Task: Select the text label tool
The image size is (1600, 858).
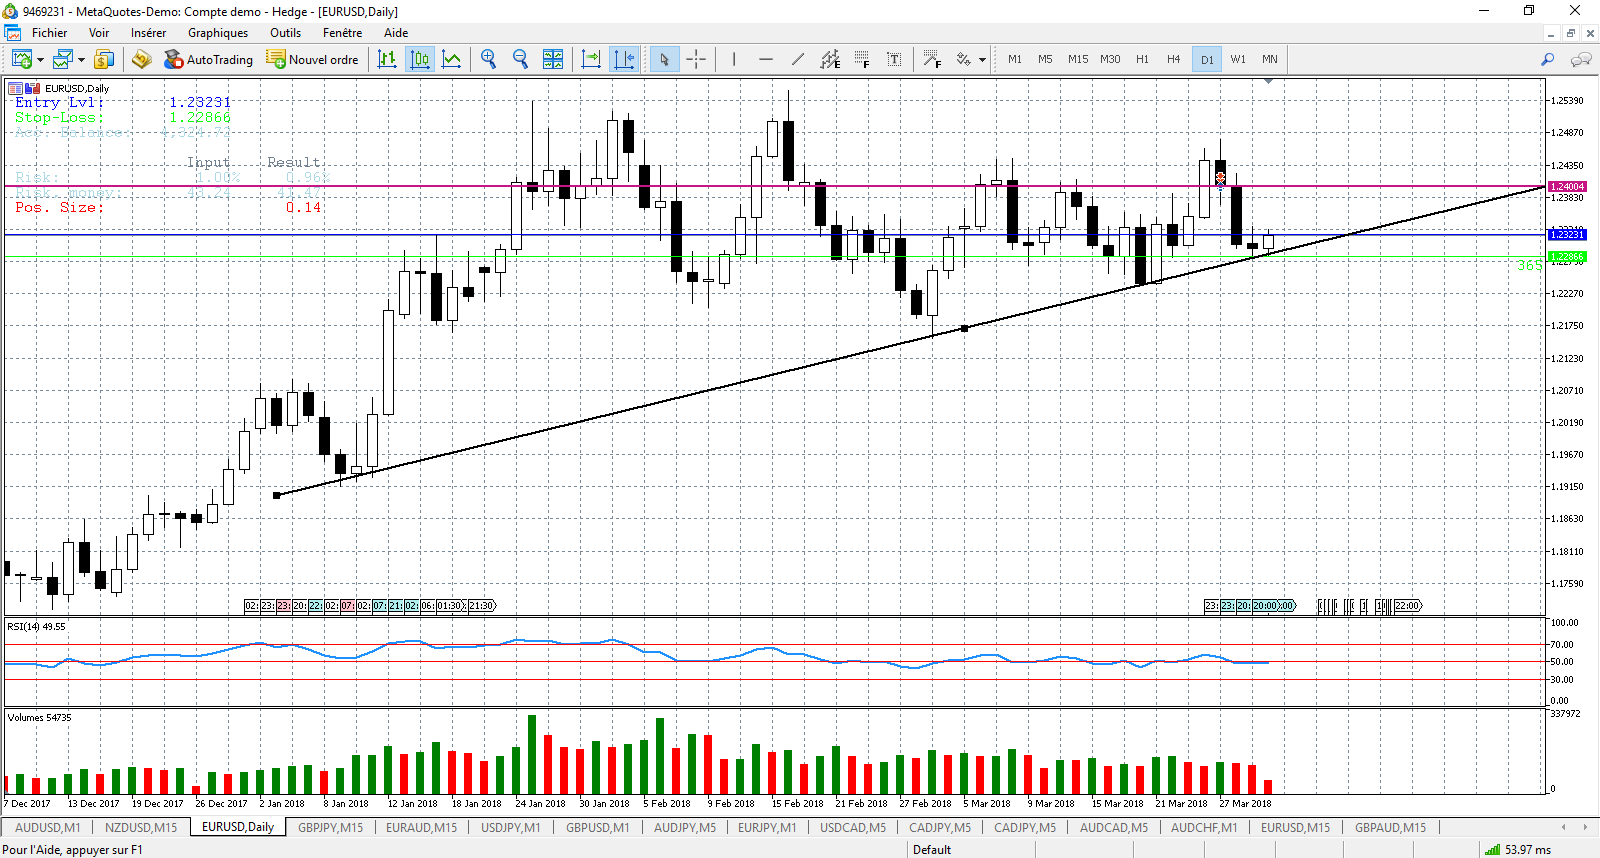Action: pyautogui.click(x=894, y=59)
